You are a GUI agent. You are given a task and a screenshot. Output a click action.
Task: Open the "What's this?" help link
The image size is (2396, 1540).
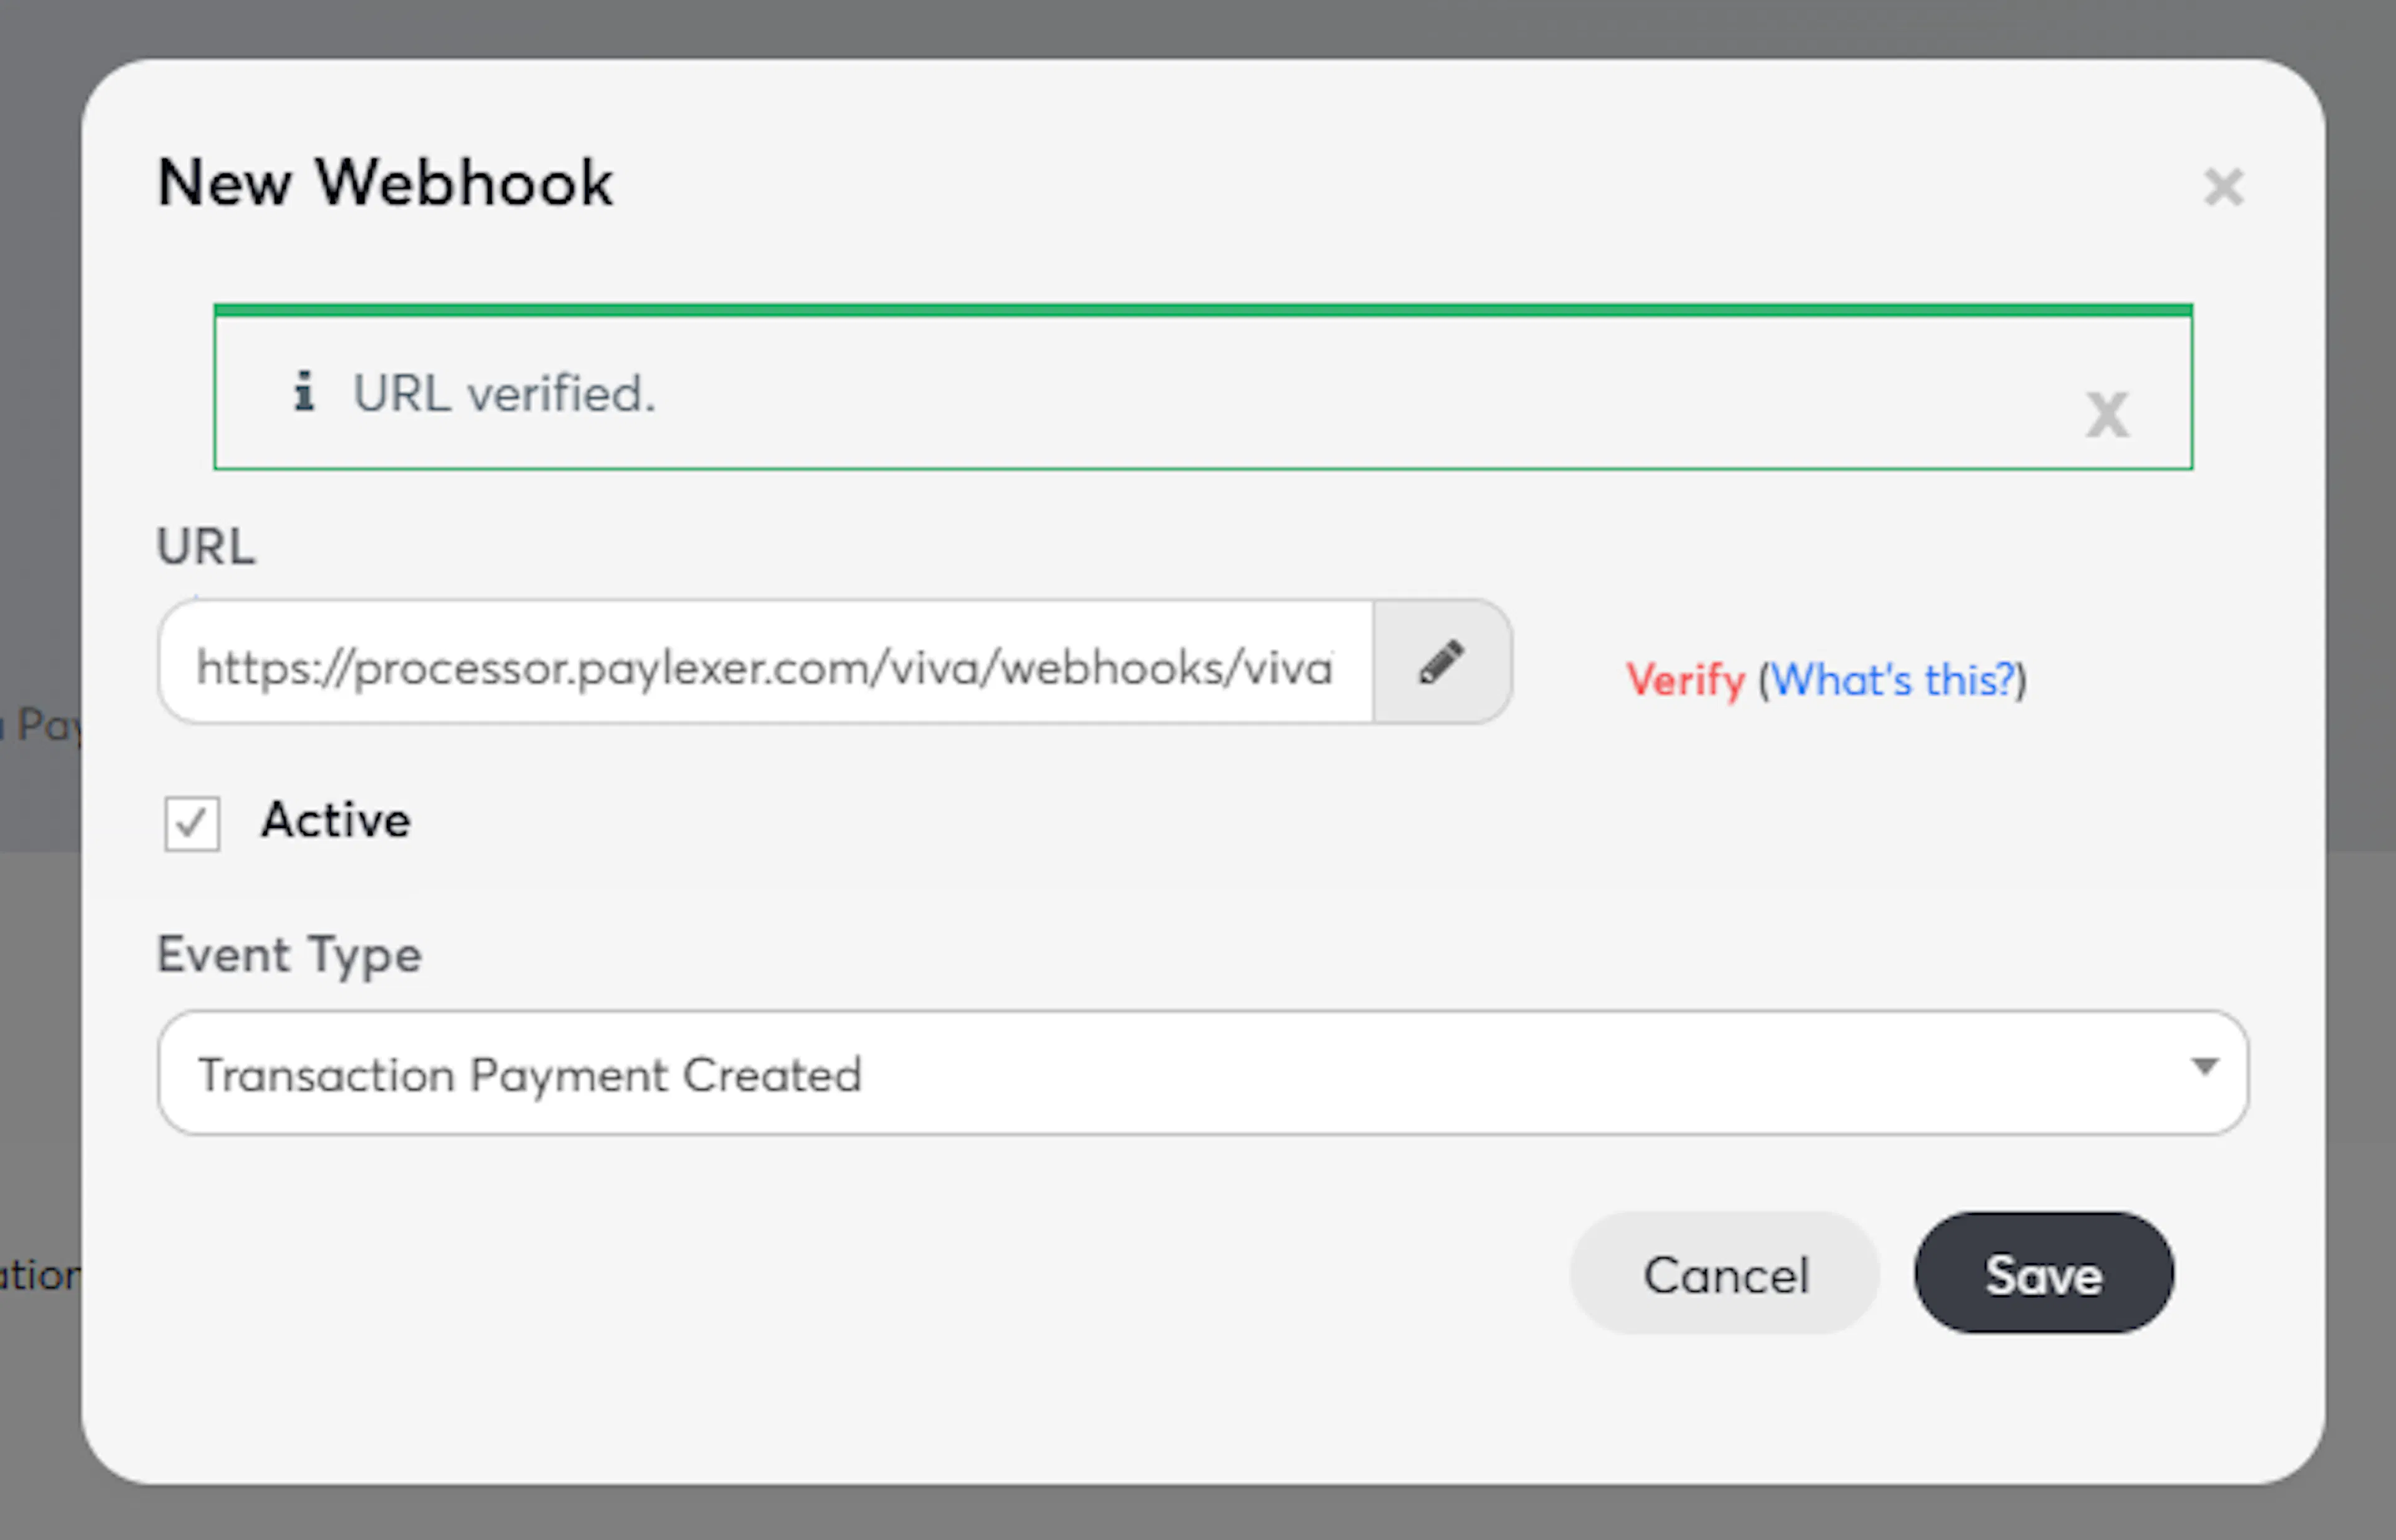point(1892,681)
